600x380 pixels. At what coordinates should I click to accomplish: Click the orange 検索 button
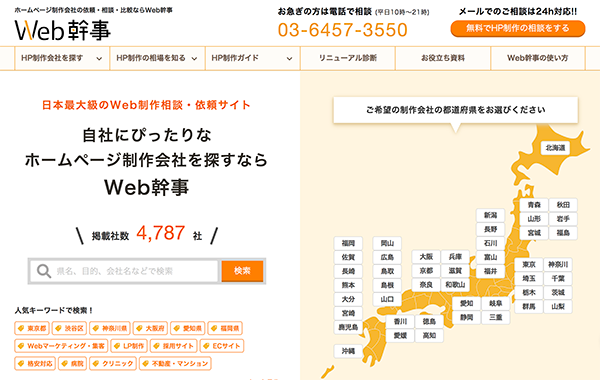pos(242,271)
